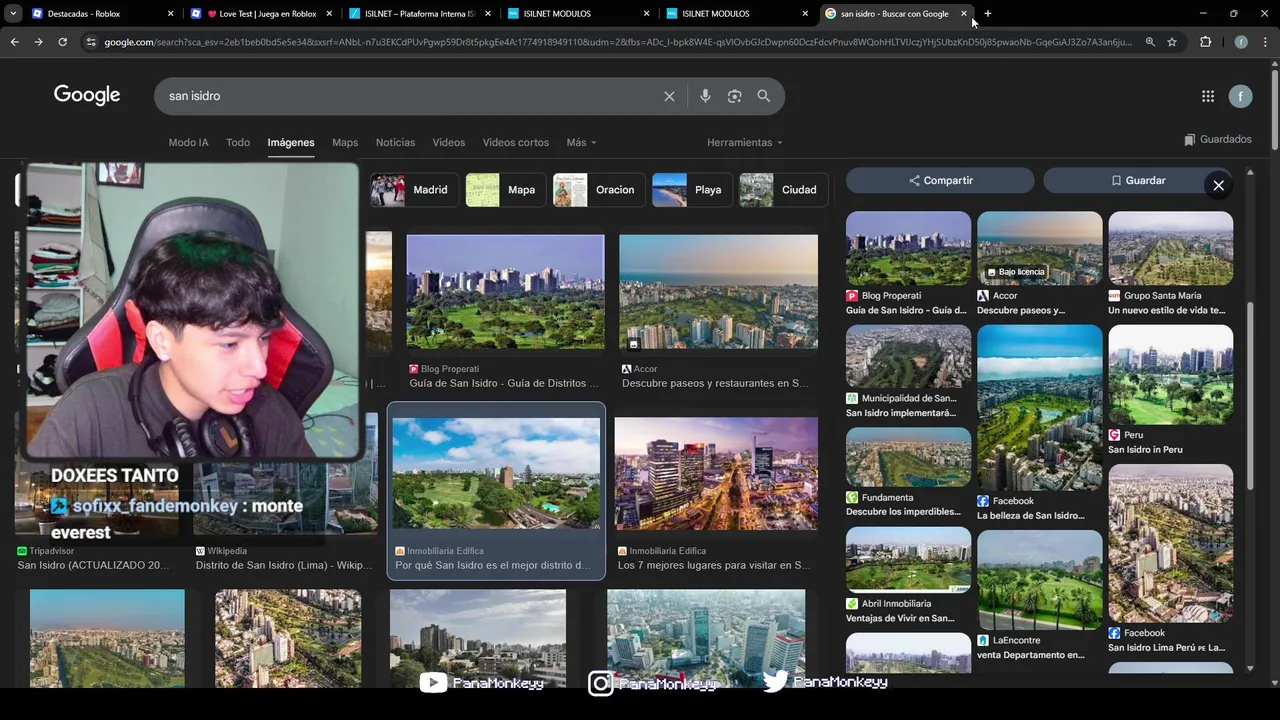Close the Love Test Roblox tab
Image resolution: width=1280 pixels, height=720 pixels.
click(329, 14)
